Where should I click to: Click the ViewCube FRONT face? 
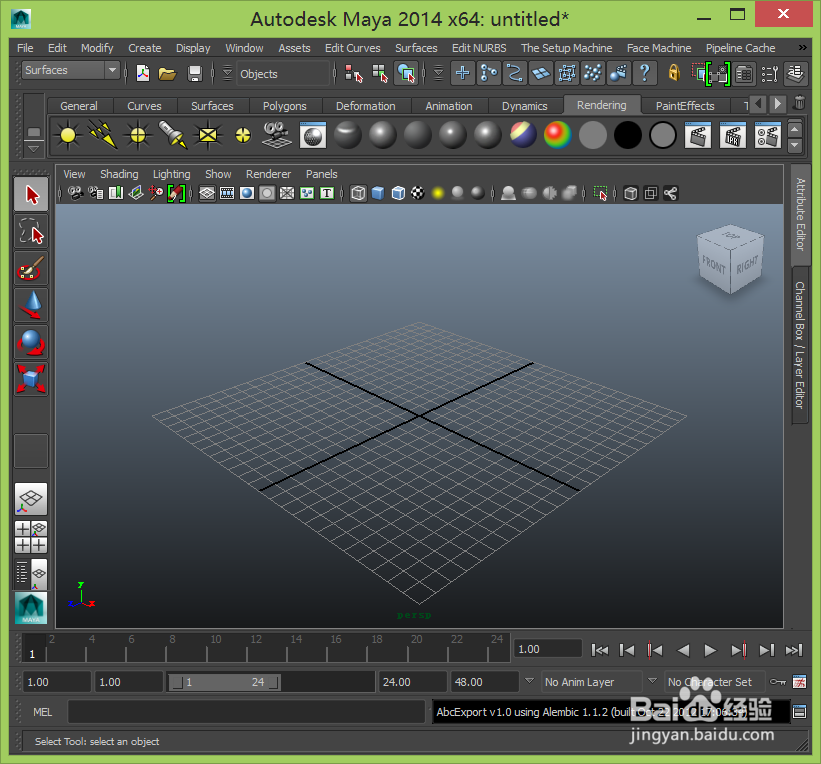714,265
